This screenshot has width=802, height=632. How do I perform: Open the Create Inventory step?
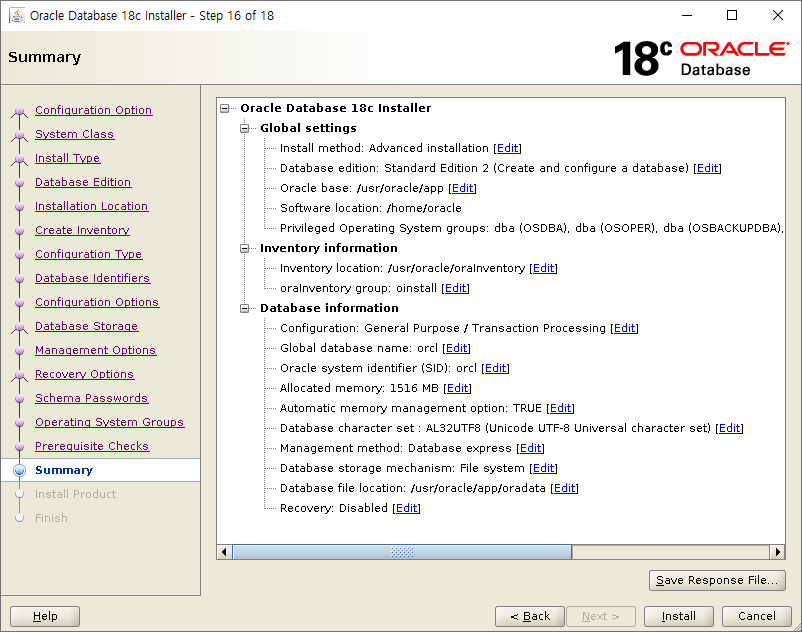point(82,230)
